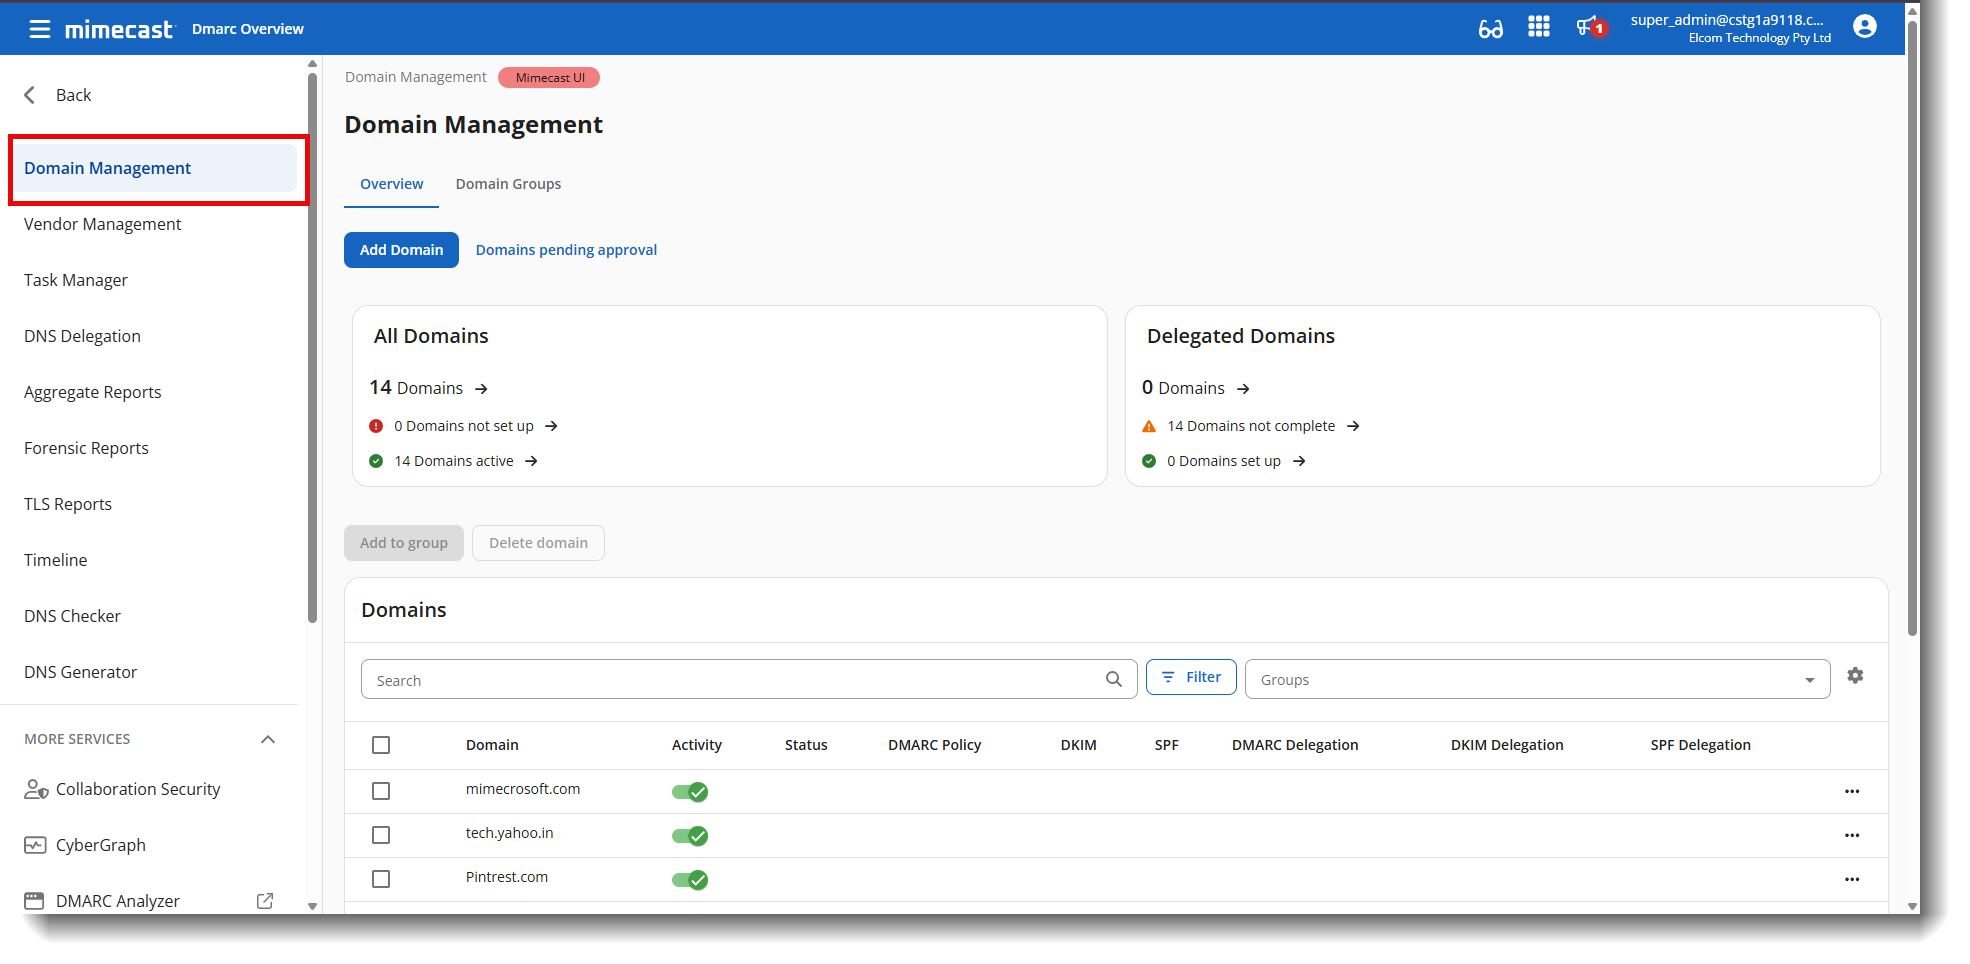Click the DMARC Analyzer external link icon
The width and height of the screenshot is (1970, 964).
tap(265, 901)
